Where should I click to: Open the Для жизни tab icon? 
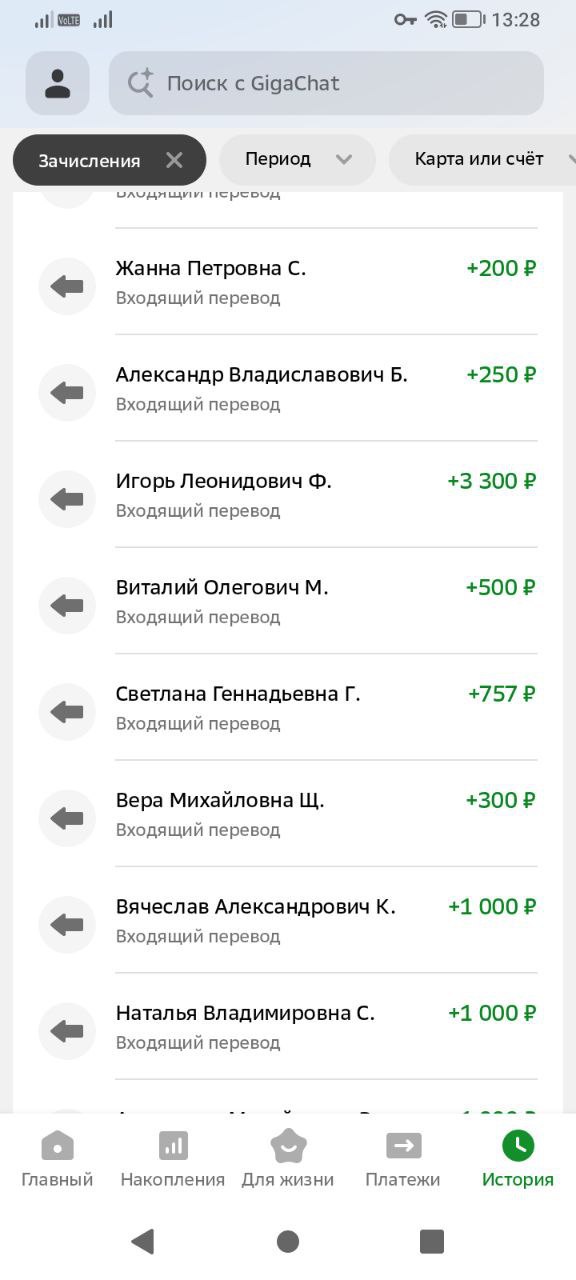[x=288, y=1146]
